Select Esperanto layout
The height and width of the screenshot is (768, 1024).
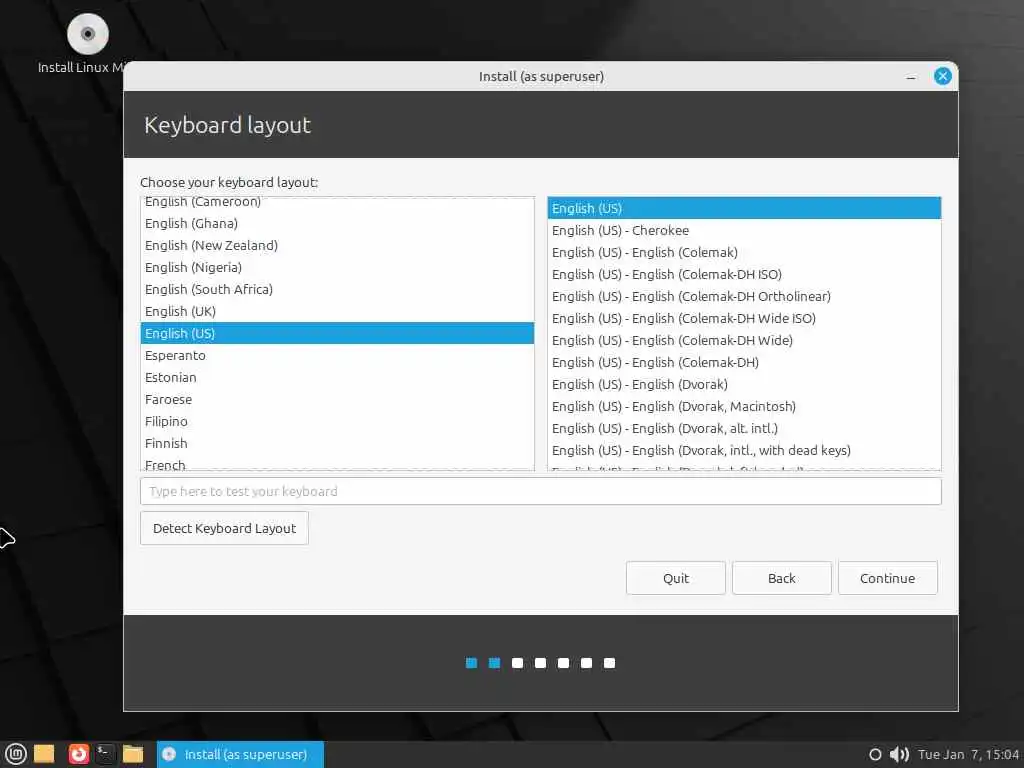click(337, 355)
